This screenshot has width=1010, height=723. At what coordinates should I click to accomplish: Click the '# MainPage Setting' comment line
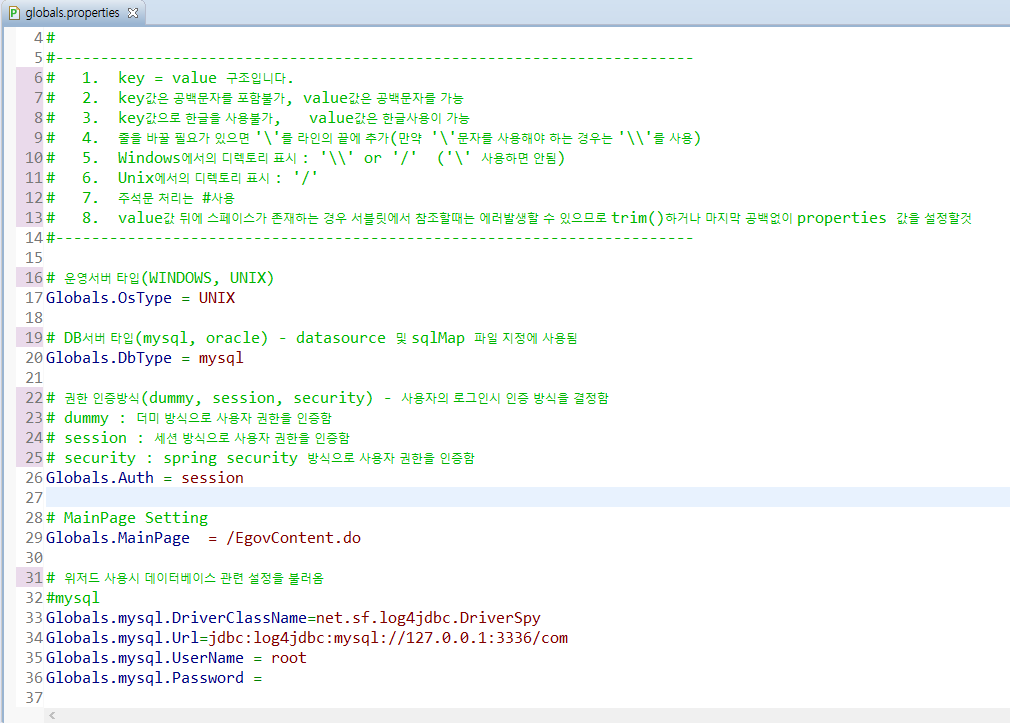pyautogui.click(x=127, y=518)
